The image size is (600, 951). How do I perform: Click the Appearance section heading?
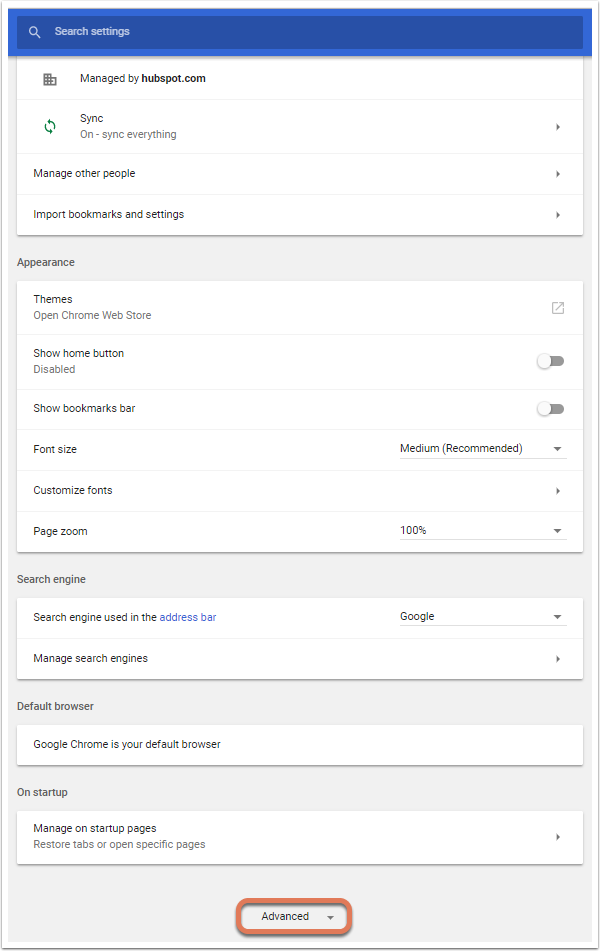click(x=46, y=263)
